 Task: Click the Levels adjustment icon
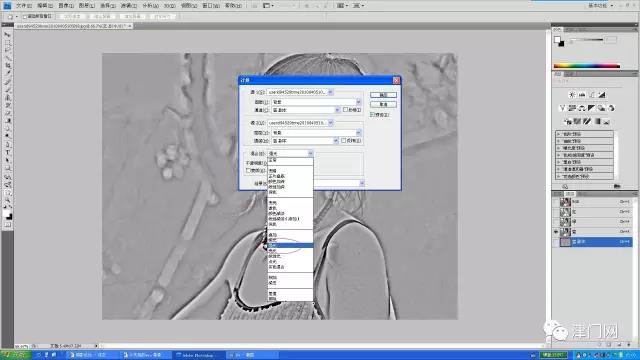tap(582, 95)
